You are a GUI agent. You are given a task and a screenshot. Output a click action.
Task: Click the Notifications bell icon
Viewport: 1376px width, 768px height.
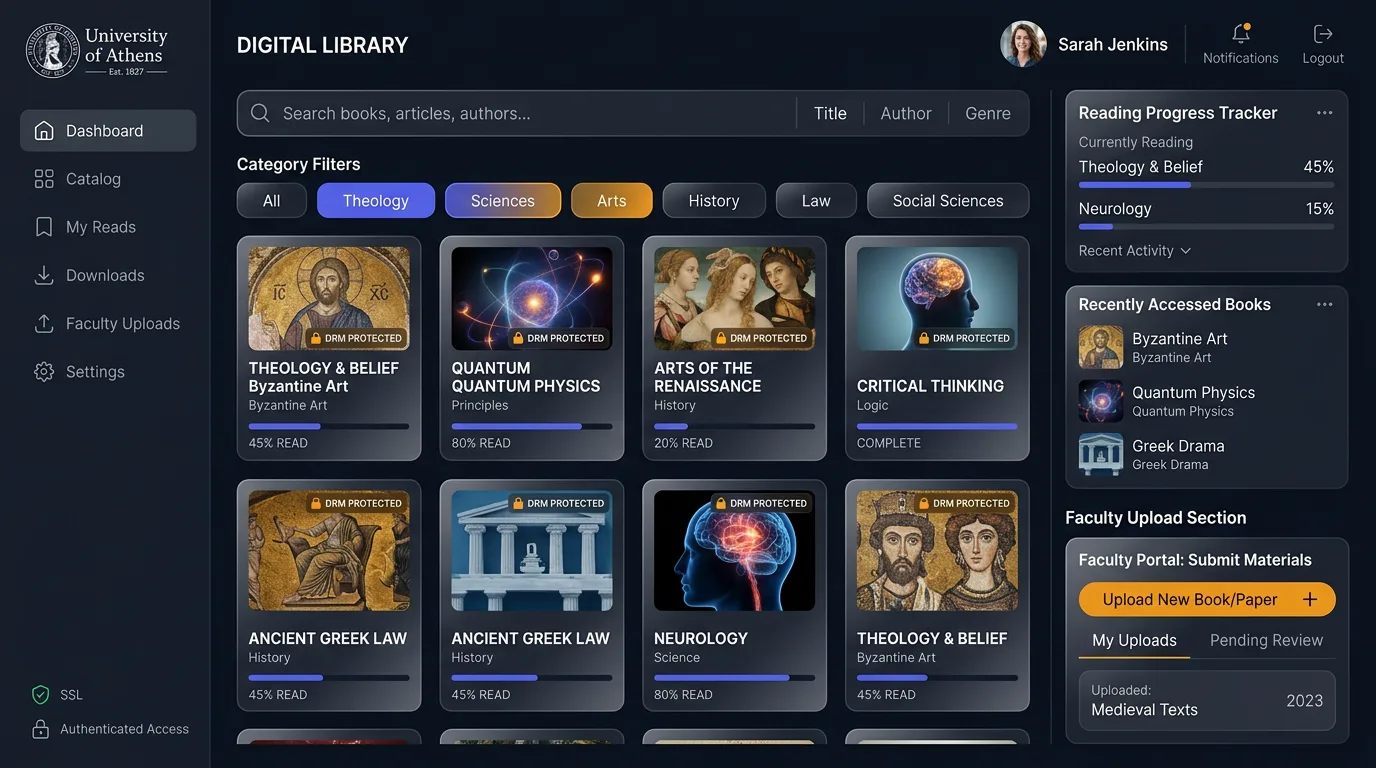pyautogui.click(x=1240, y=35)
